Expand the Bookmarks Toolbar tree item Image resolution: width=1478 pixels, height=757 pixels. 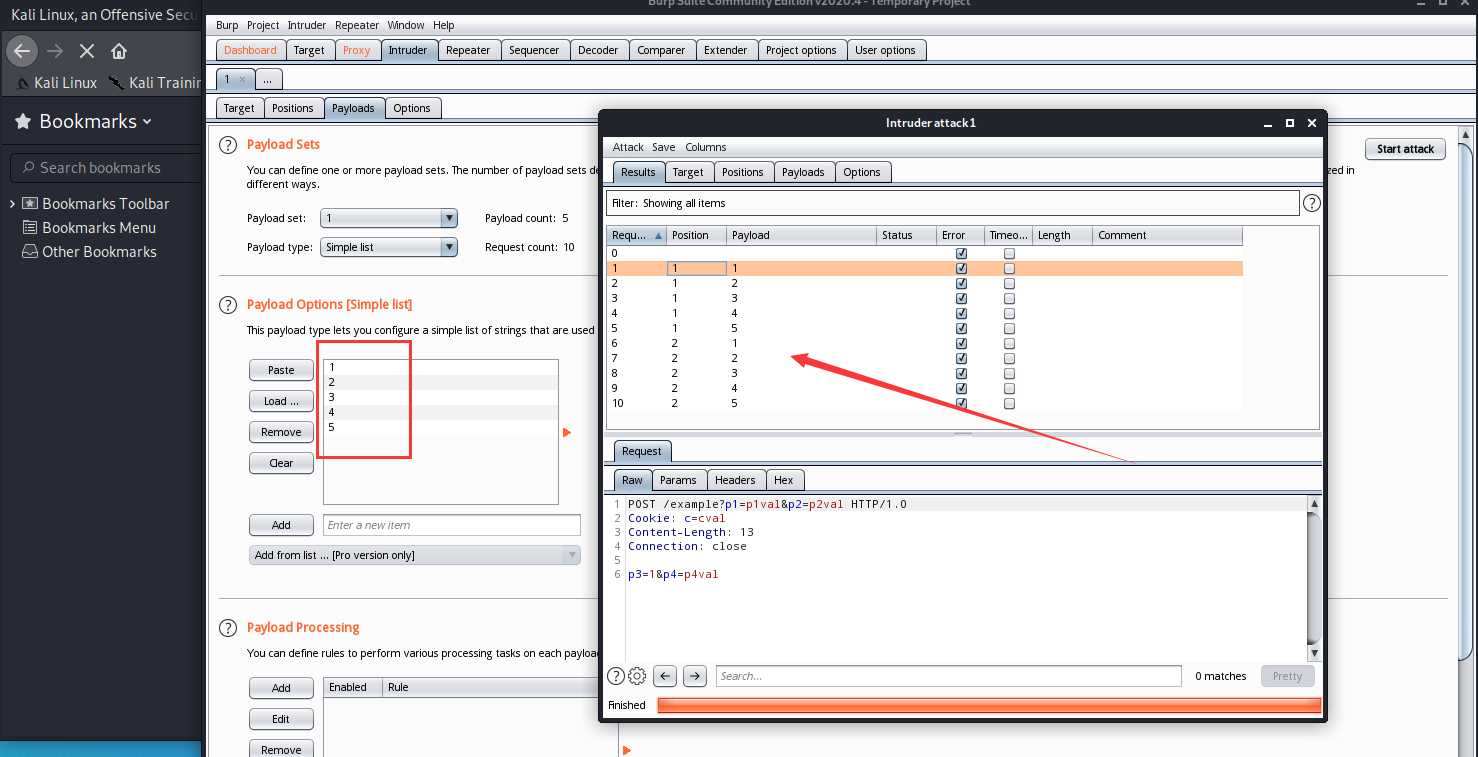click(x=12, y=204)
